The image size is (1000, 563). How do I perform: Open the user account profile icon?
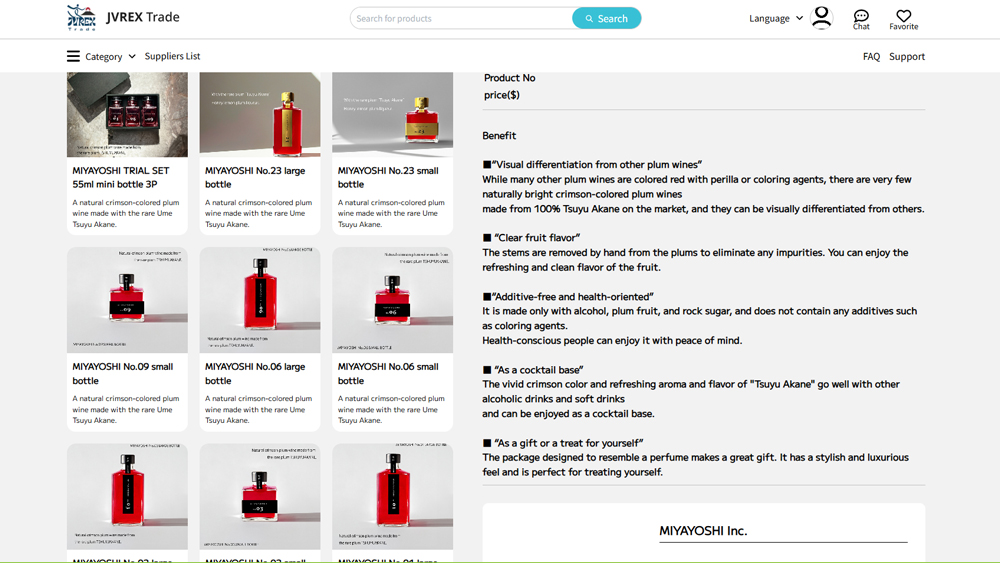coord(821,17)
